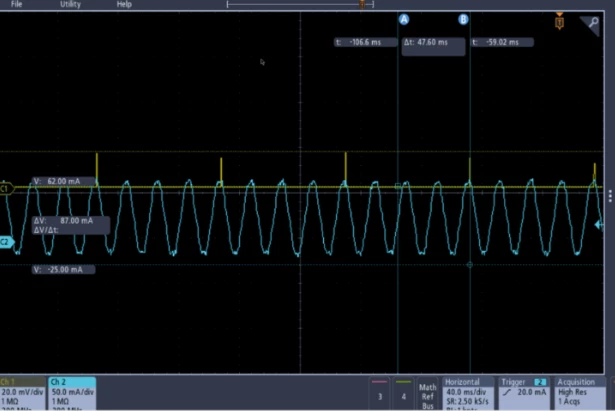Click the Δt 47.60 ms cursor readout
Screen dimensions: 615x411
click(433, 46)
